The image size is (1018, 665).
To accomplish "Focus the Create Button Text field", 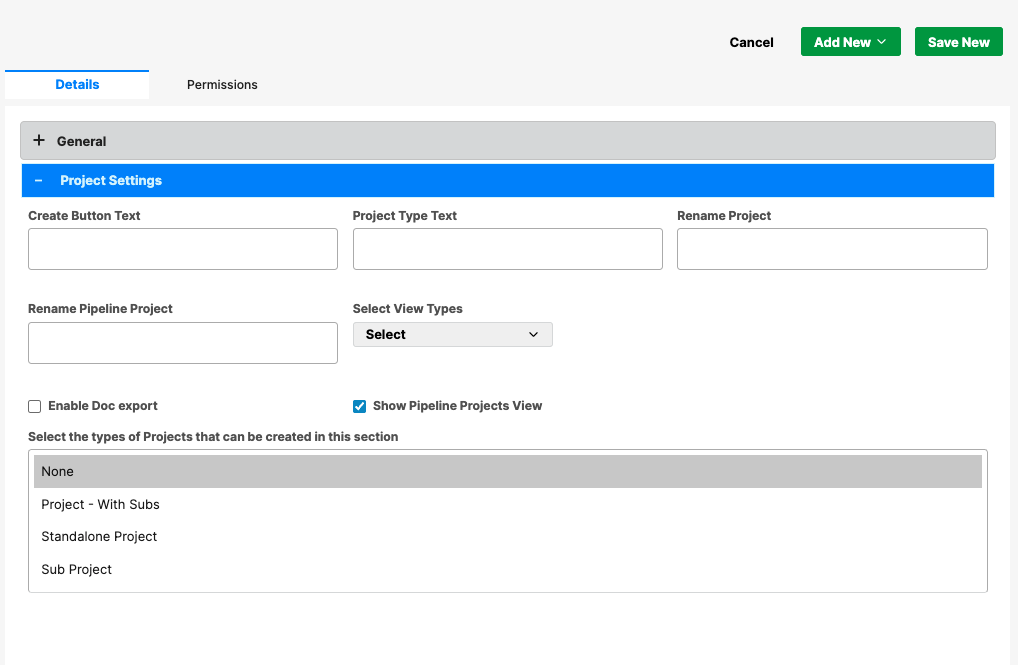I will 183,249.
